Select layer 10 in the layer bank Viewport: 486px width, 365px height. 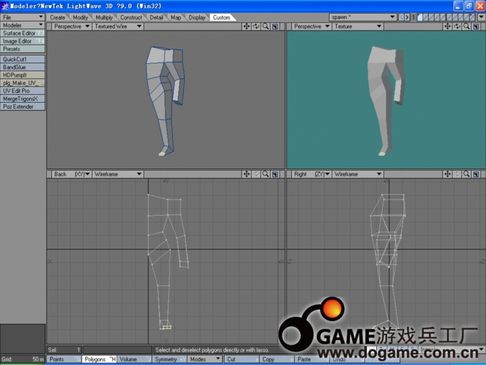click(x=473, y=17)
